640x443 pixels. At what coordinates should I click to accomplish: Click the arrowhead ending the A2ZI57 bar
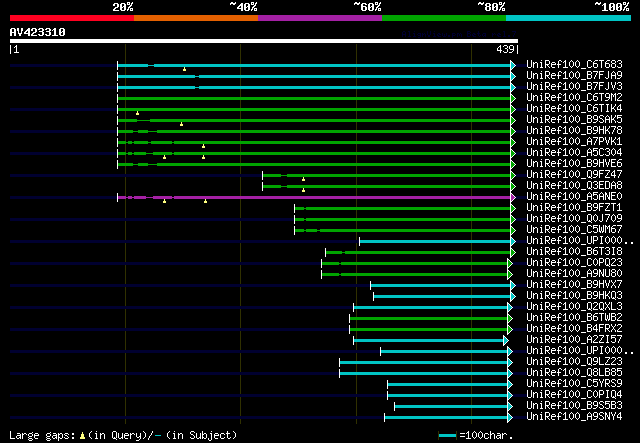[x=506, y=341]
